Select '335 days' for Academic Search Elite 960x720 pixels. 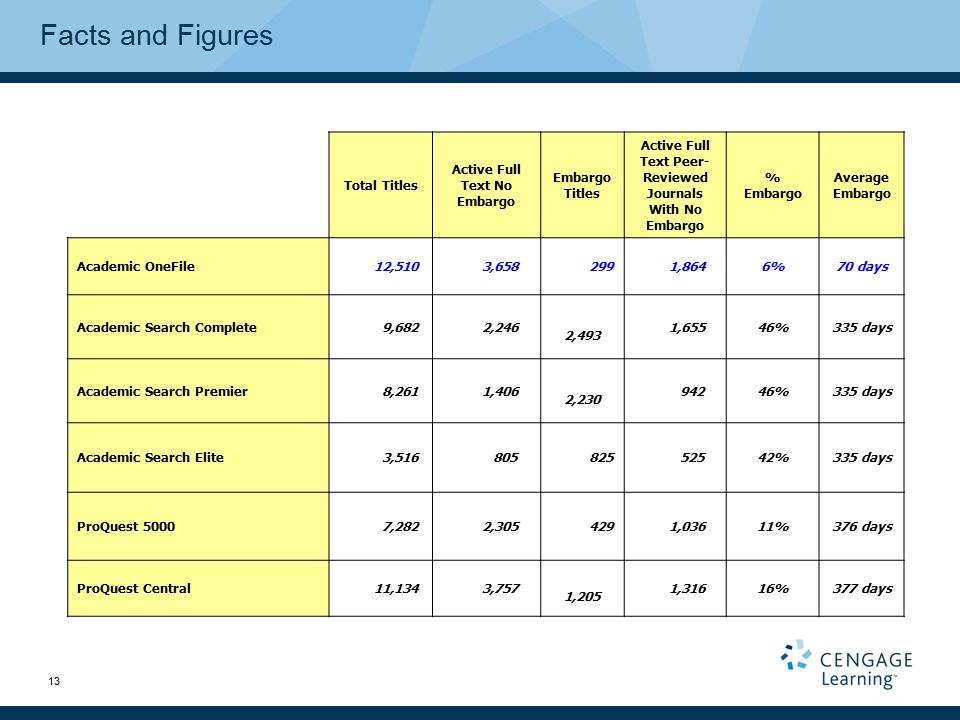point(863,457)
